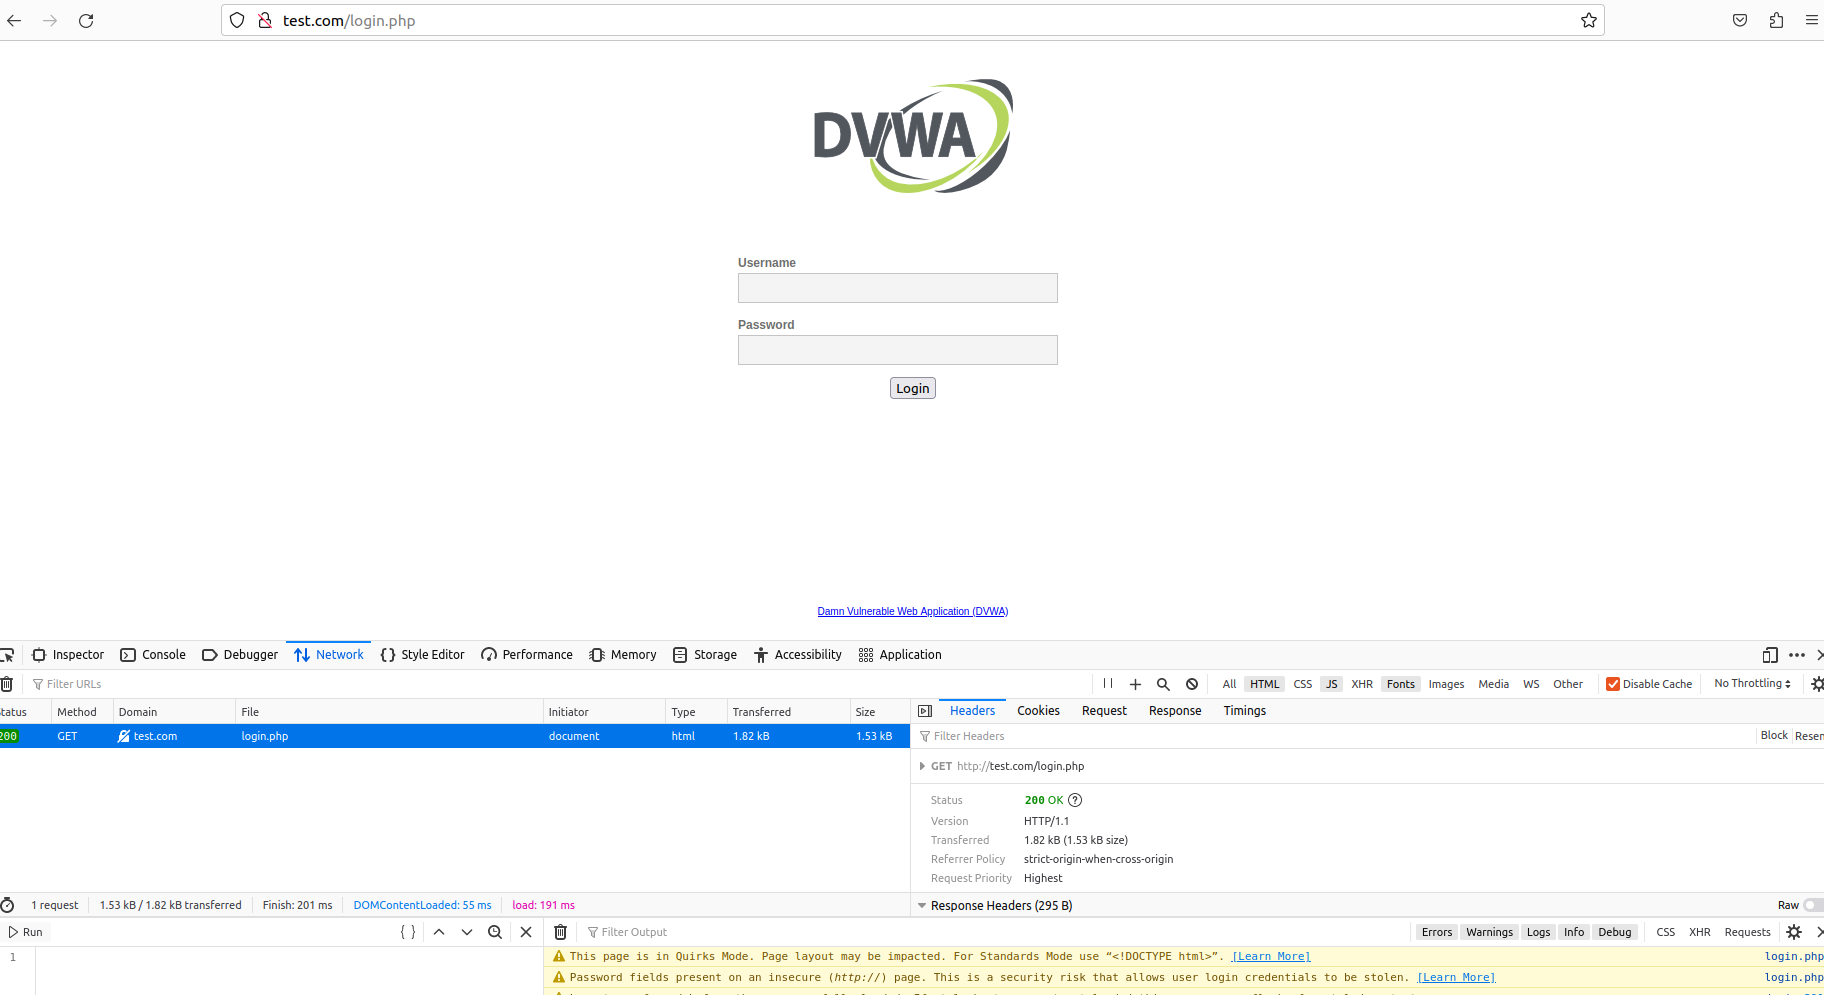The image size is (1824, 995).
Task: Click Run in the console editor
Action: point(26,932)
